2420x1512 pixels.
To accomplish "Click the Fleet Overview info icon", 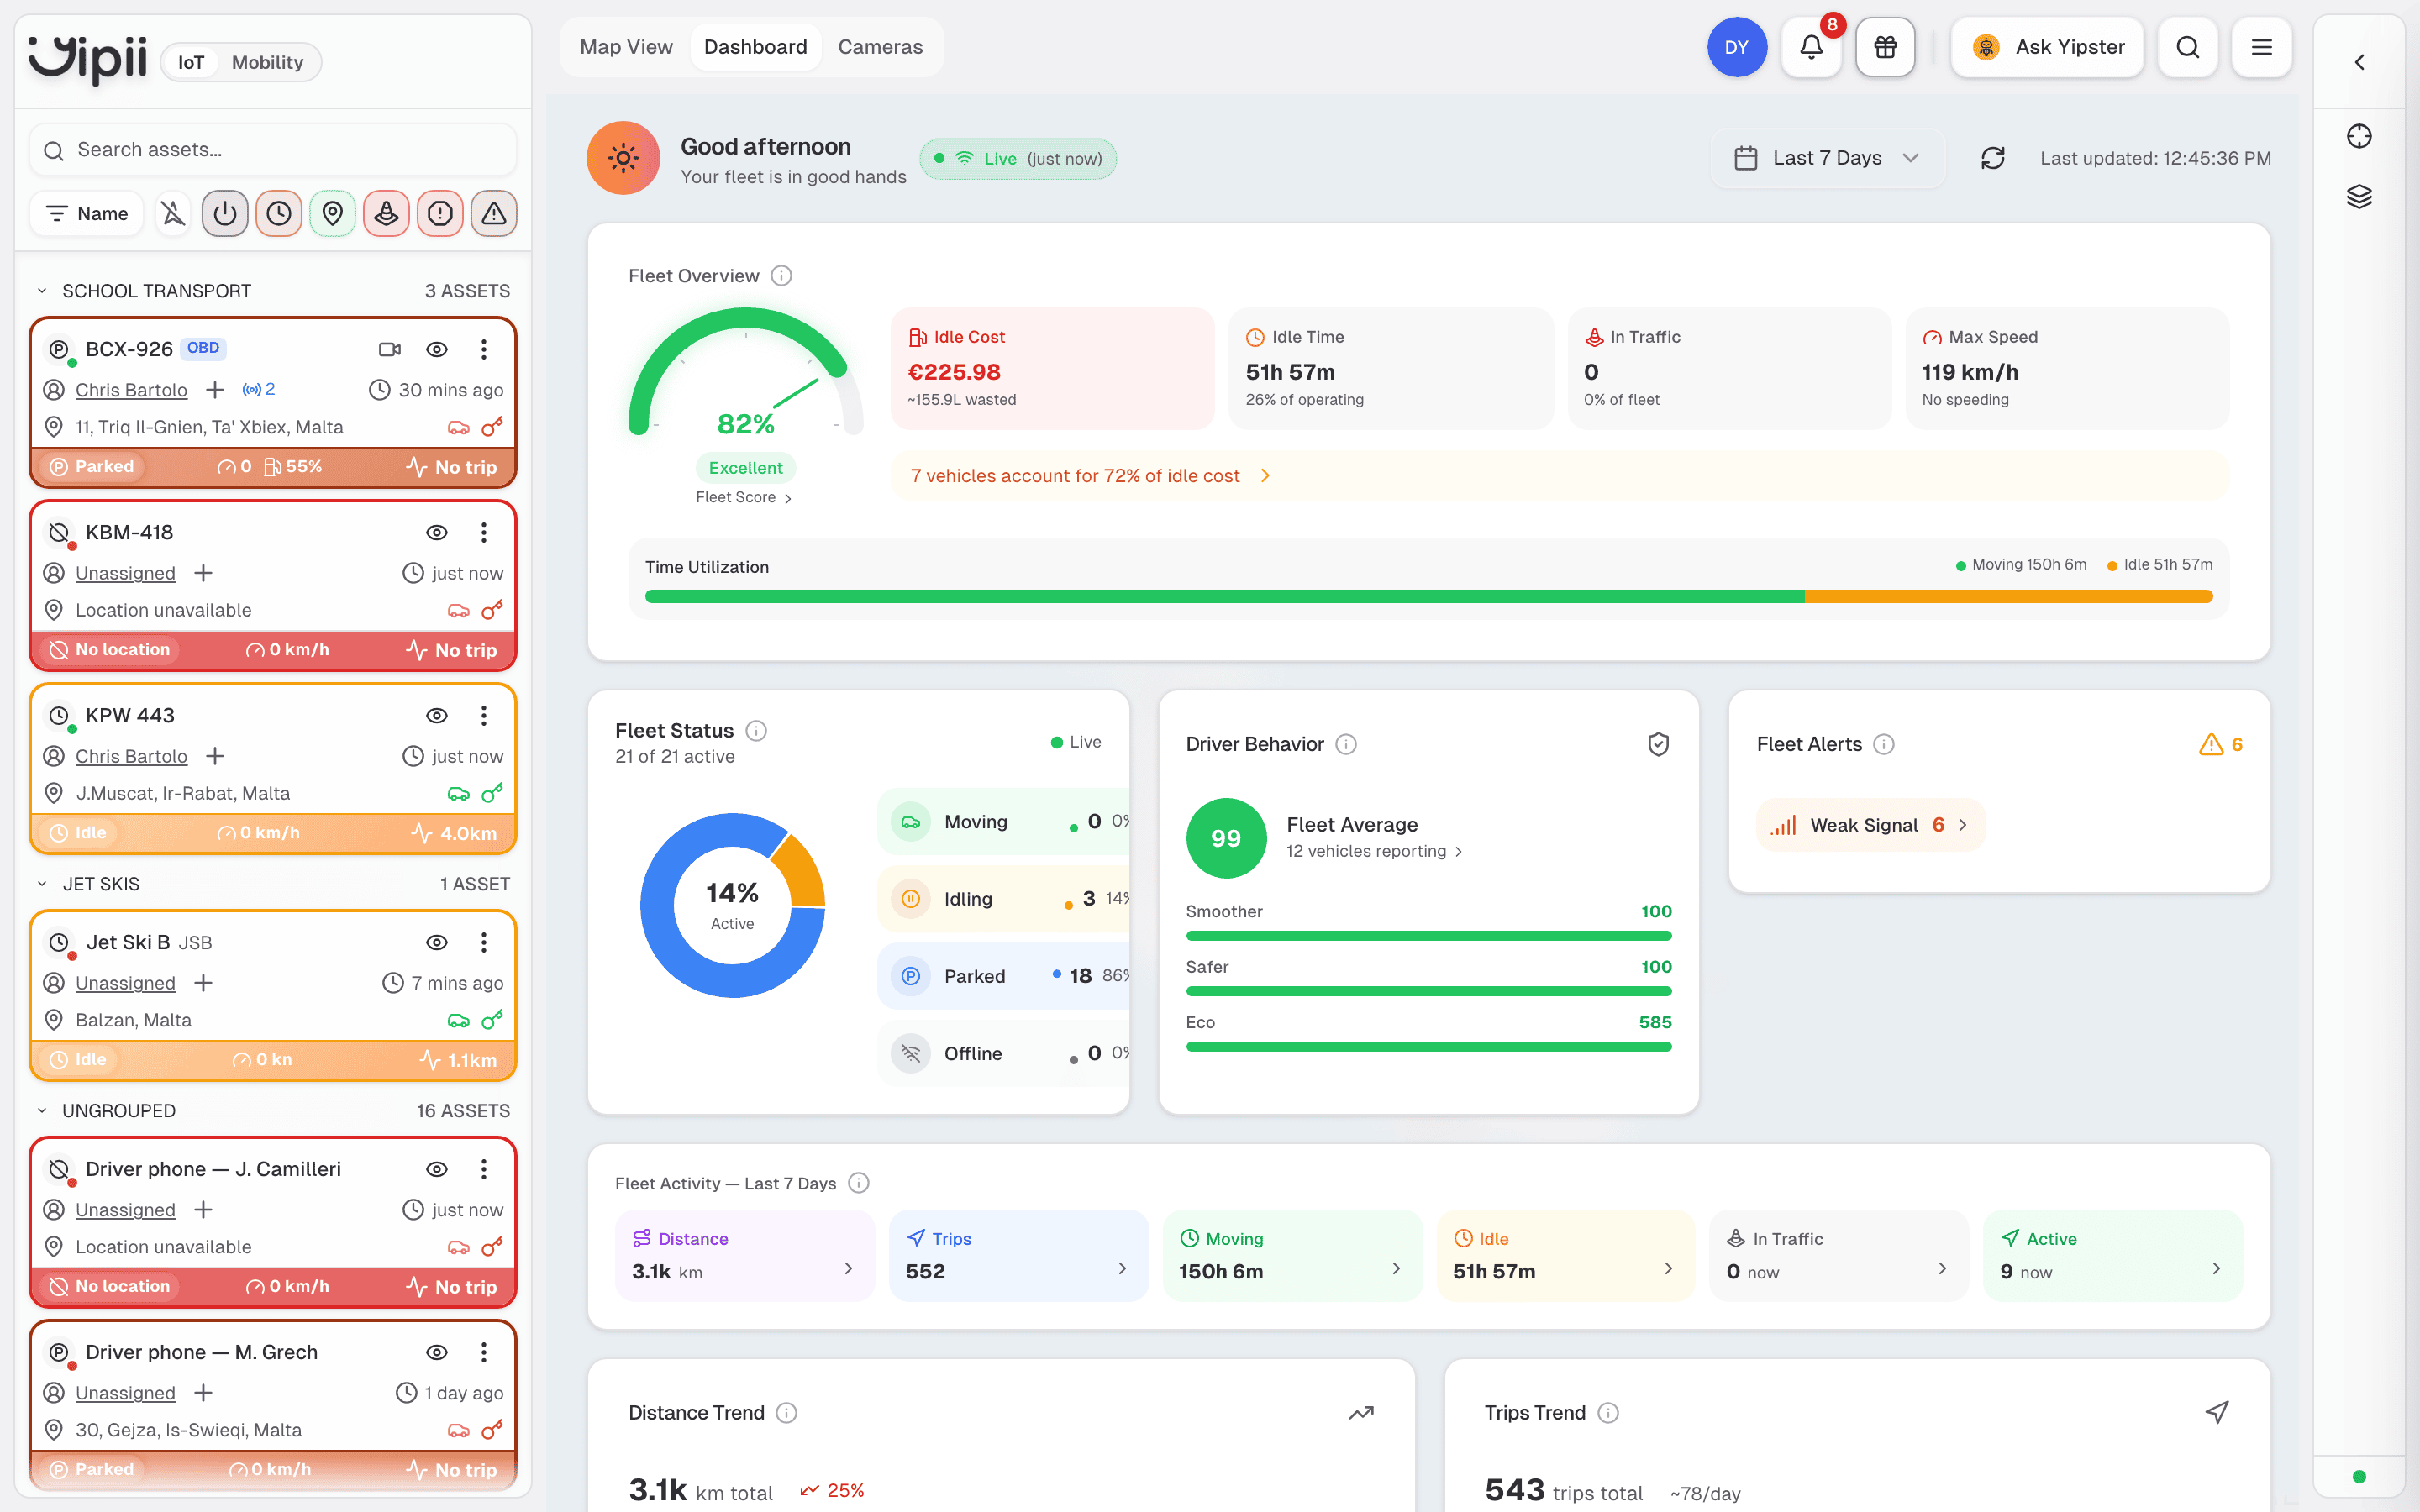I will coord(782,276).
